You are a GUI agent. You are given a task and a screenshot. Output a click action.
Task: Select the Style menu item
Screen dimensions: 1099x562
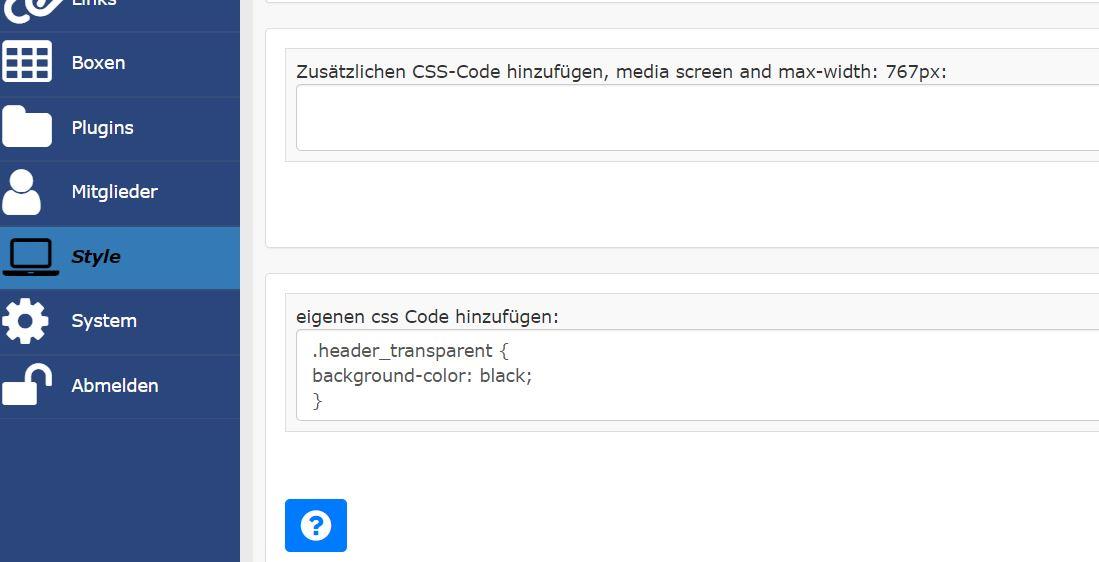(x=96, y=257)
